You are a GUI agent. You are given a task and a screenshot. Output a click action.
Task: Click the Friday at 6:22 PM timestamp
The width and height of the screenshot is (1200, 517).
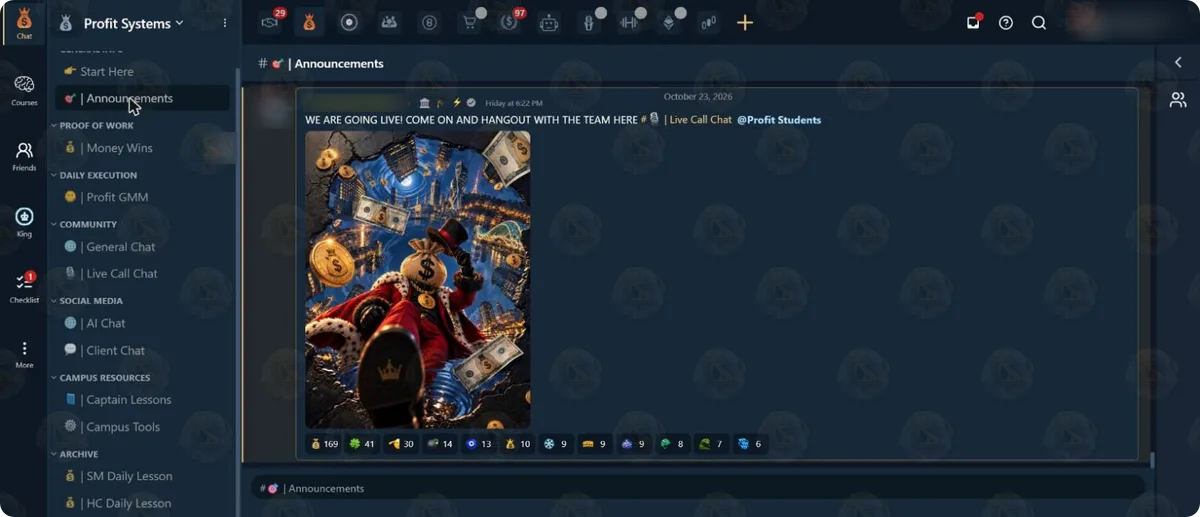click(514, 103)
